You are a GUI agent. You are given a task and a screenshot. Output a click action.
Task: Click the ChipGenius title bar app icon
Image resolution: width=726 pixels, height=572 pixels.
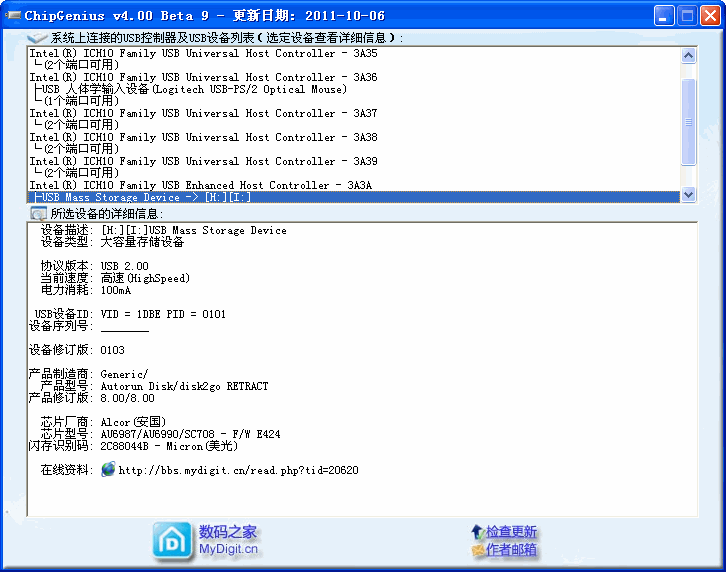[x=13, y=15]
